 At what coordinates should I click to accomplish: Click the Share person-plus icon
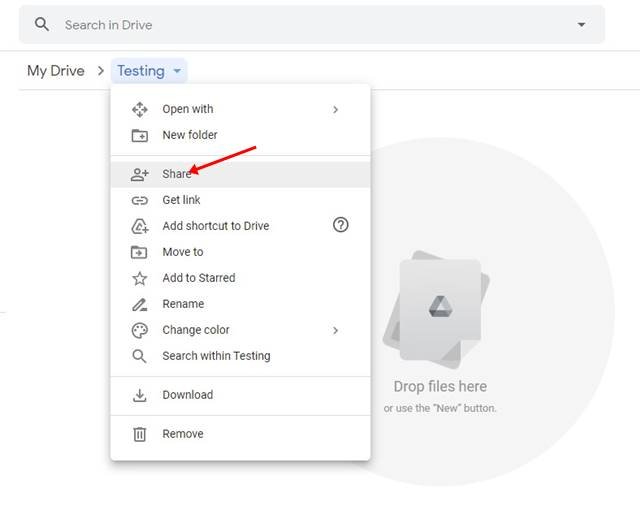tap(140, 174)
